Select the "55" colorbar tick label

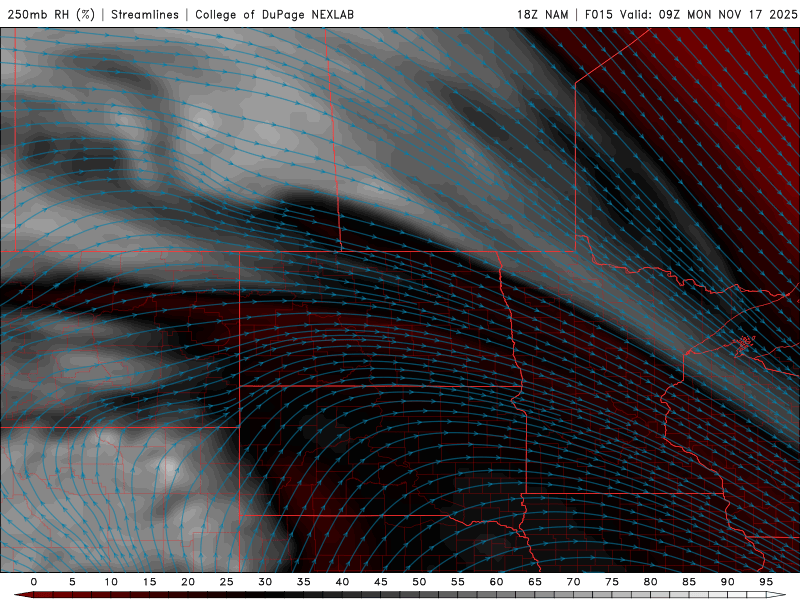coord(458,582)
